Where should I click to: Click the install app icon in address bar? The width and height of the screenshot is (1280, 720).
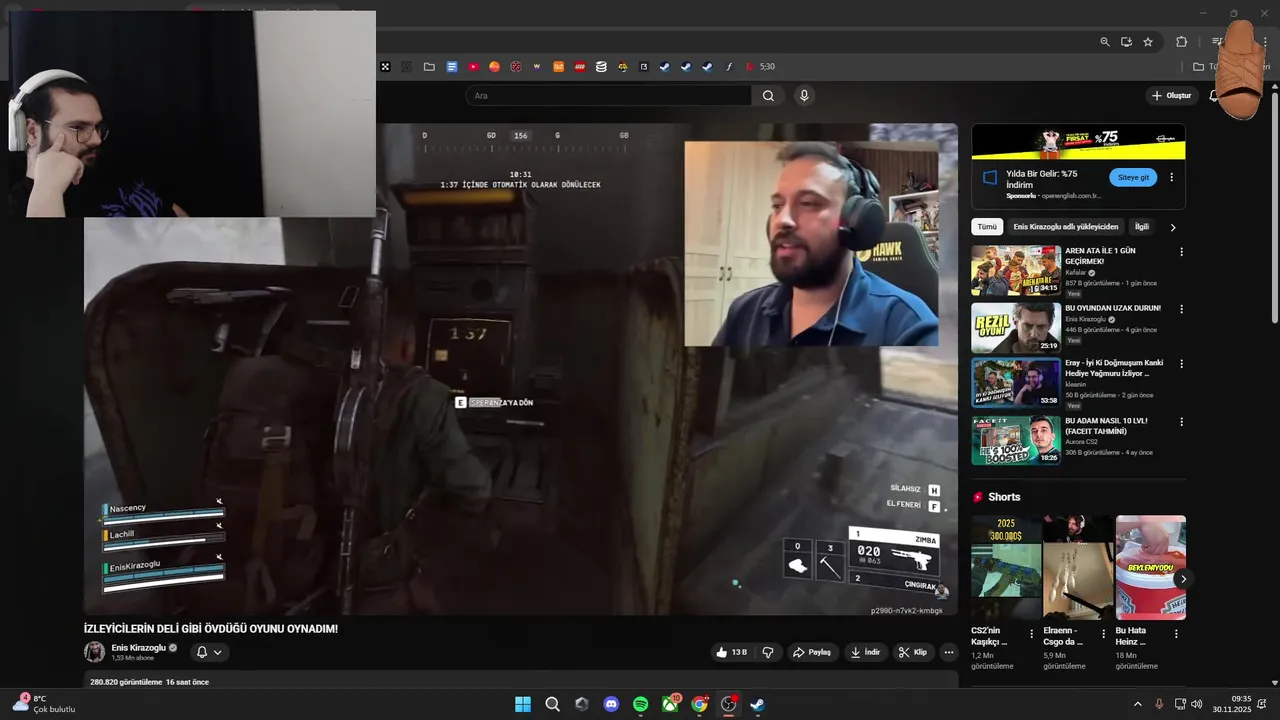pyautogui.click(x=1126, y=42)
